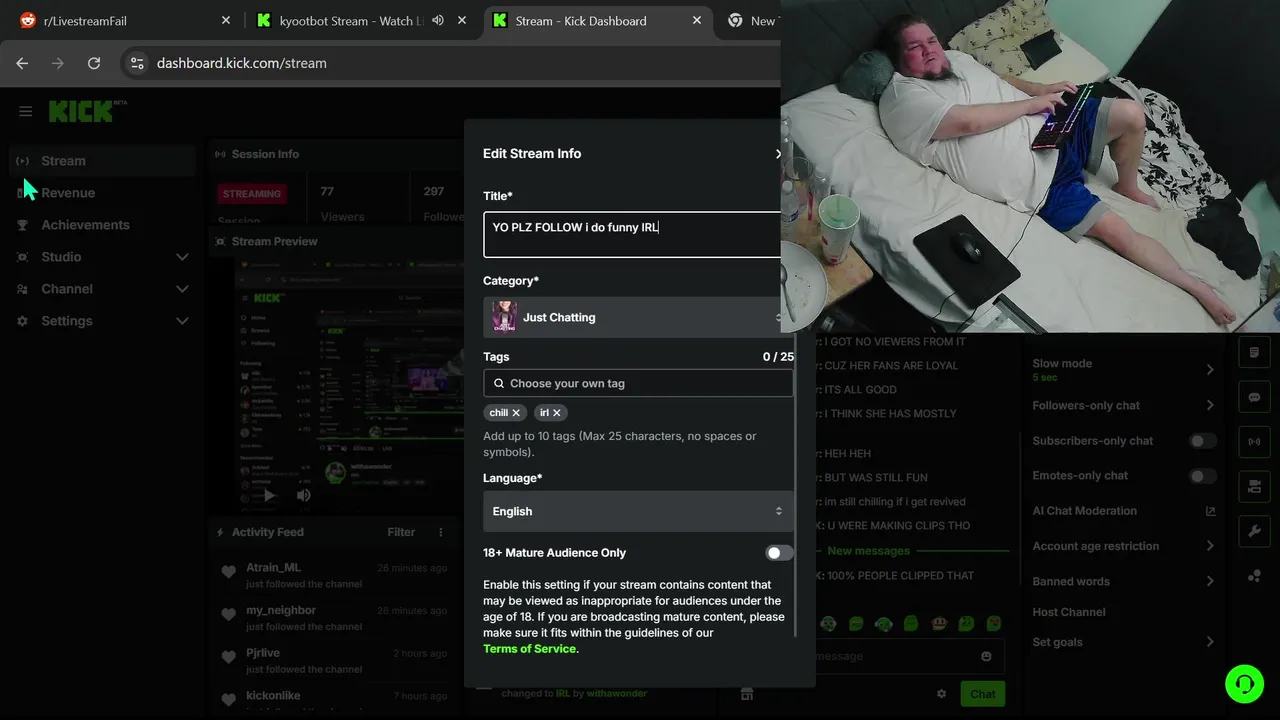Click New messages indicator in chat
Viewport: 1280px width, 720px height.
[869, 551]
